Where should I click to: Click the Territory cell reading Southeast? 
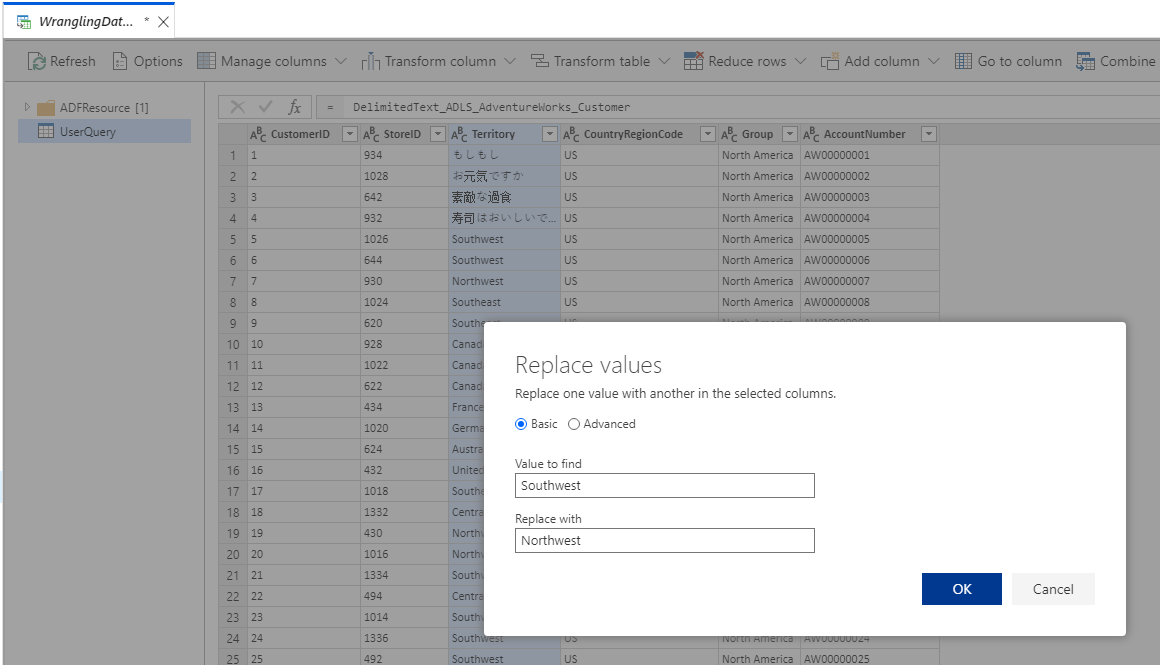505,302
